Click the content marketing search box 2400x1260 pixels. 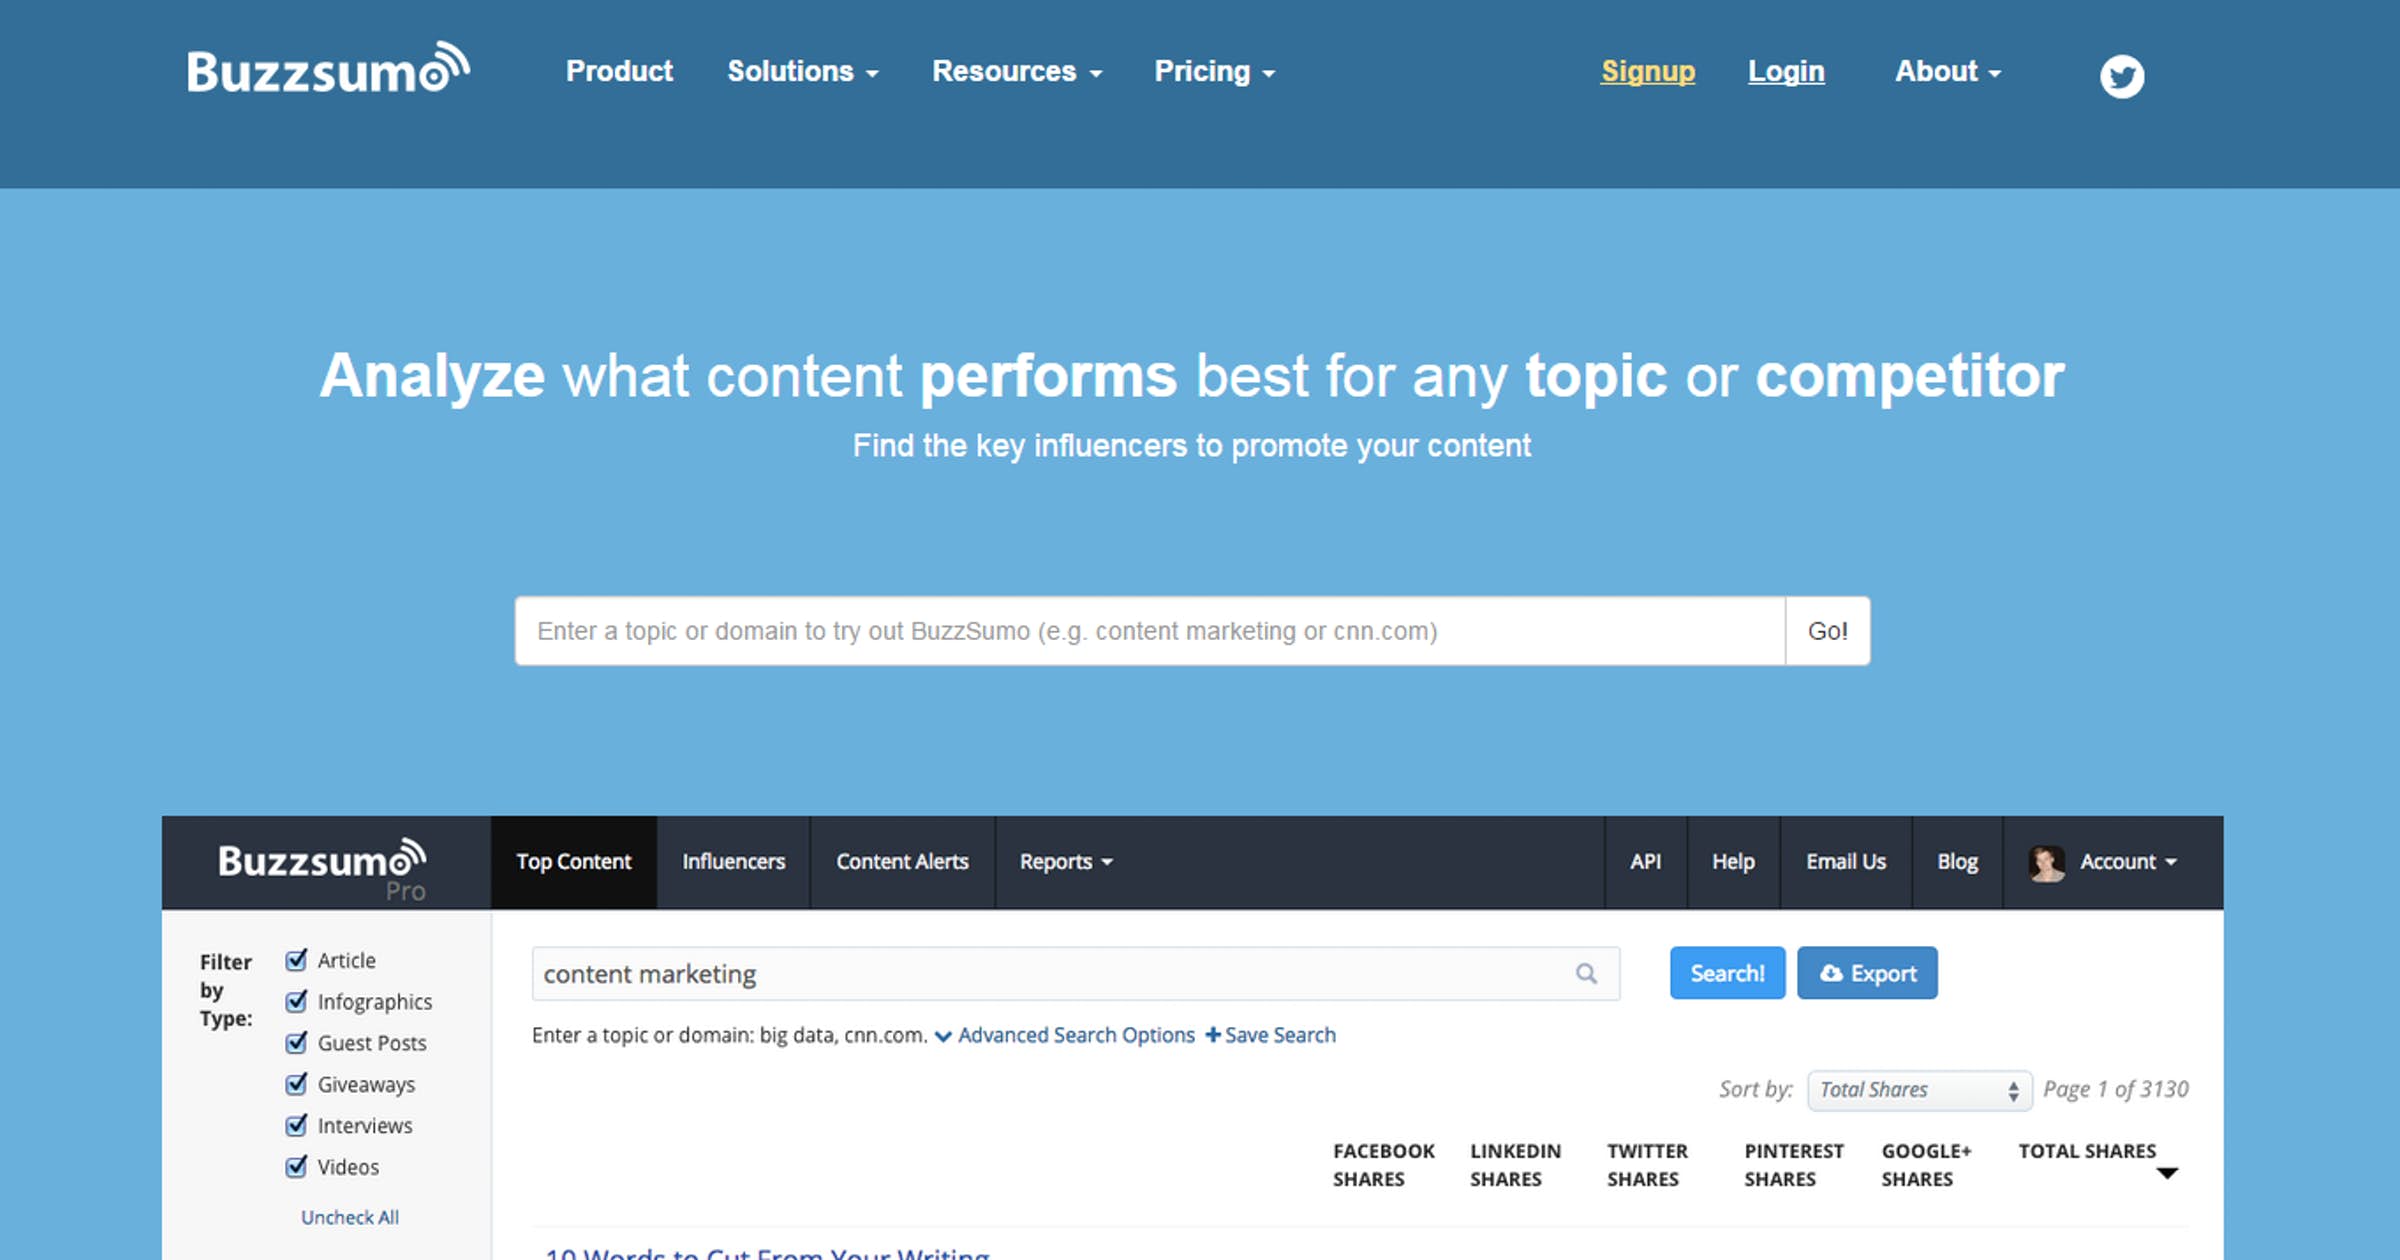coord(1076,974)
